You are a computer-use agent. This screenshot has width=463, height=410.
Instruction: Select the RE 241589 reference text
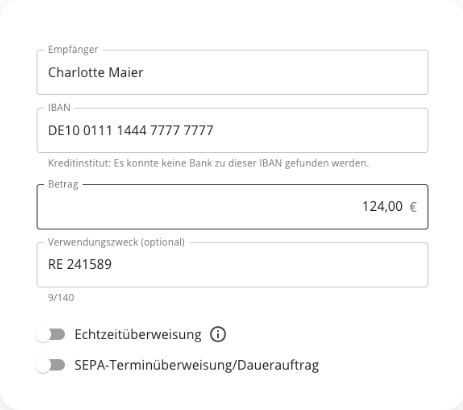(x=80, y=264)
